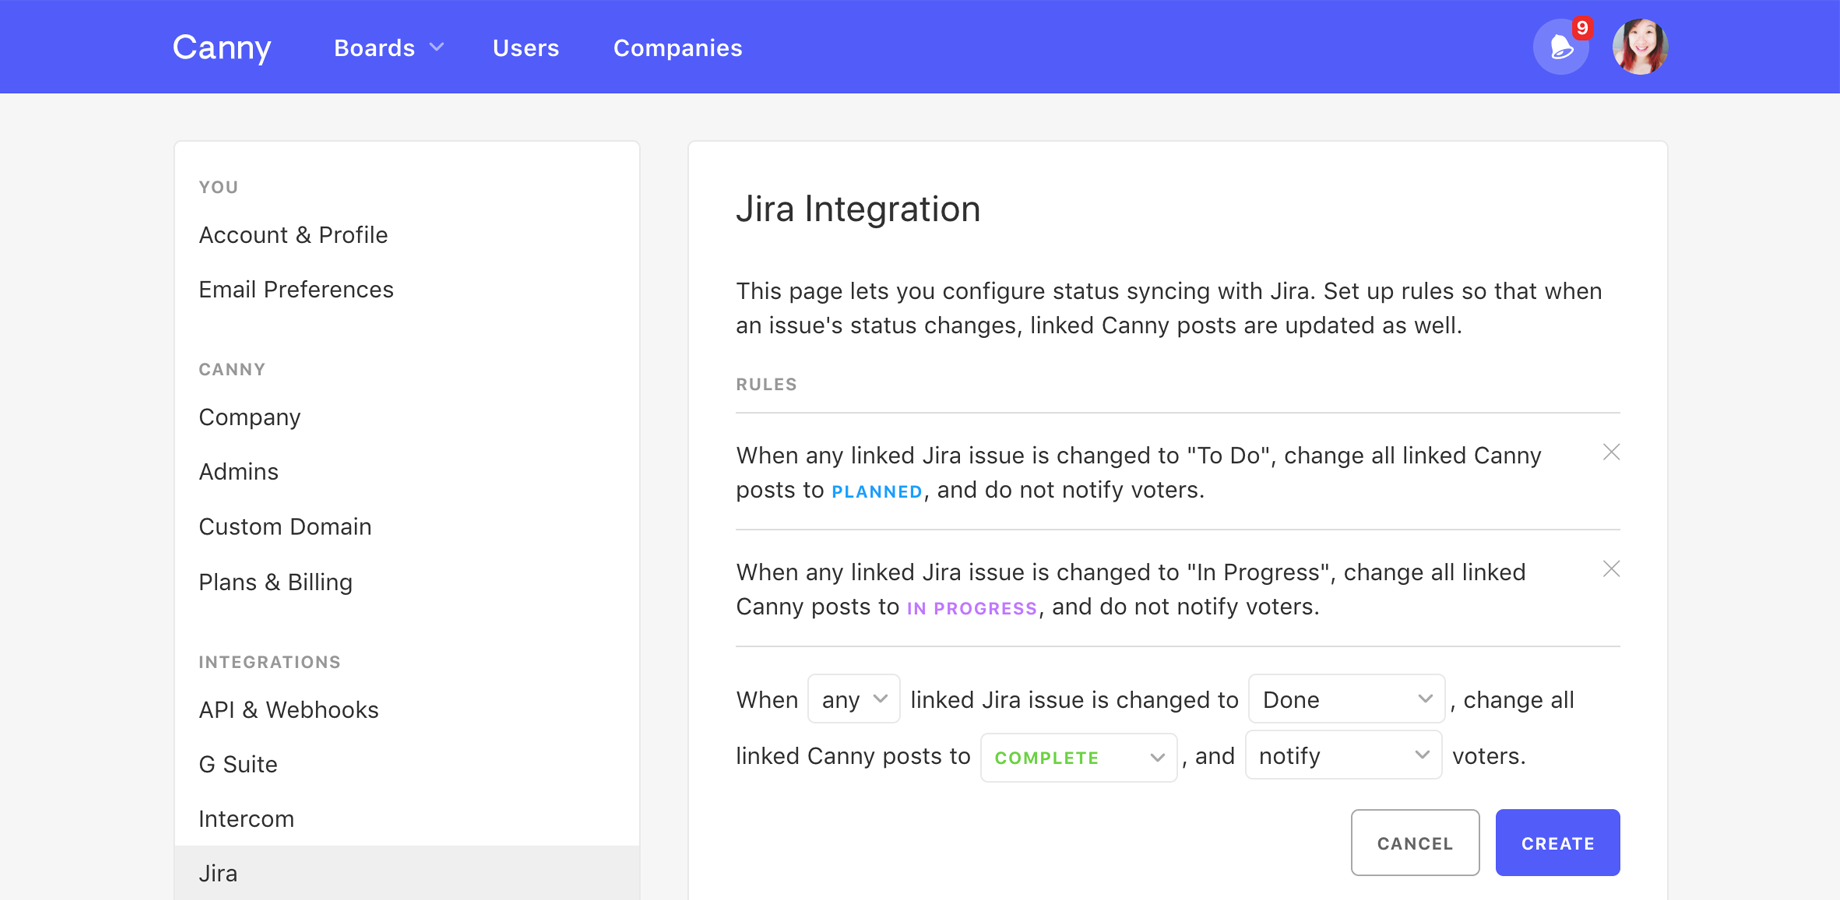1840x900 pixels.
Task: Open the notifications bell icon
Action: [1560, 47]
